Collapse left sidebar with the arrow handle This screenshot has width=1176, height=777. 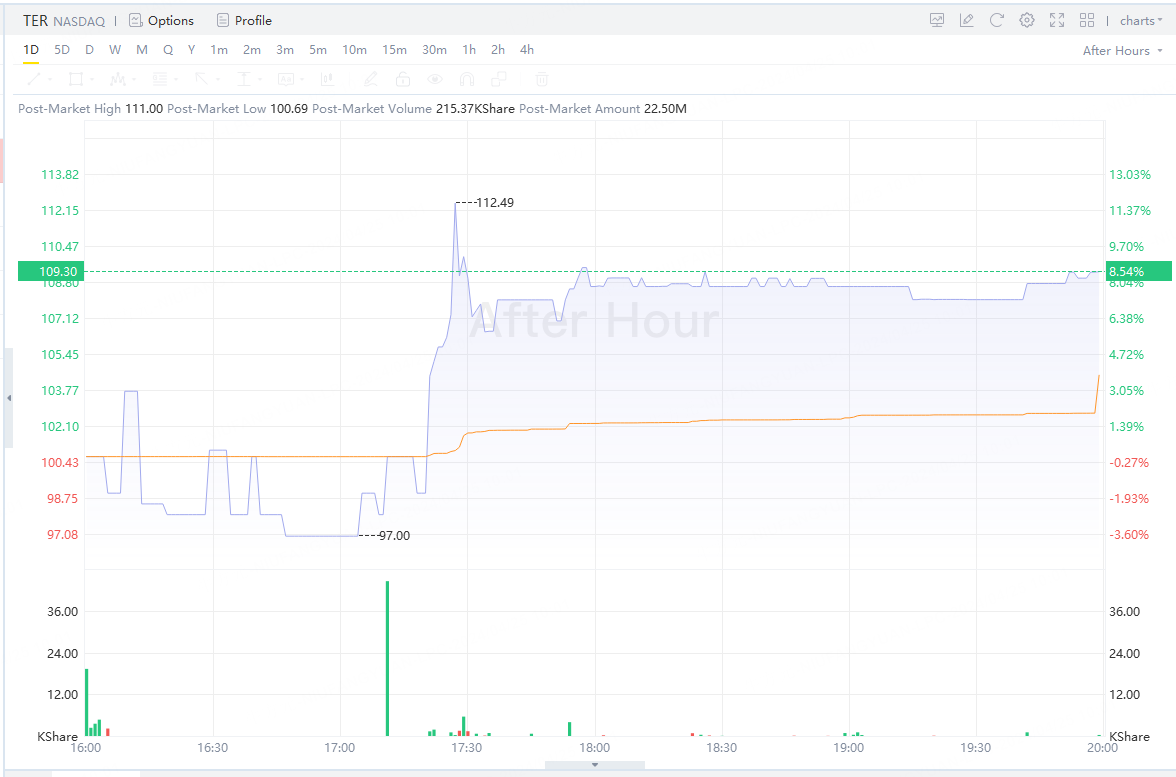8,398
